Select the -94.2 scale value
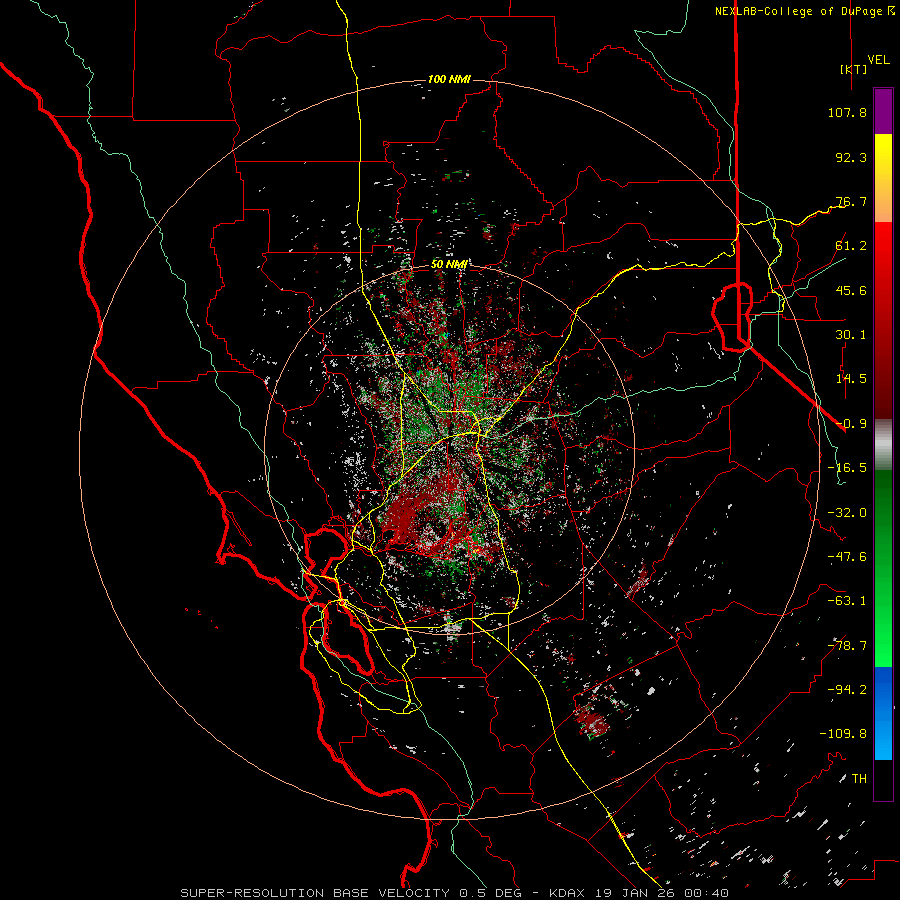Screen dimensions: 900x900 click(847, 690)
